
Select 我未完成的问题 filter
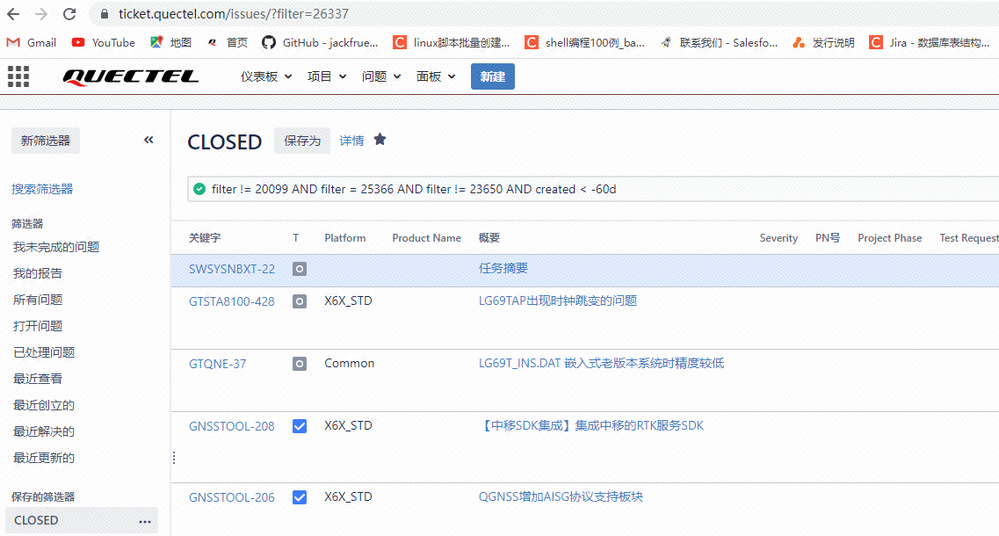[x=56, y=247]
